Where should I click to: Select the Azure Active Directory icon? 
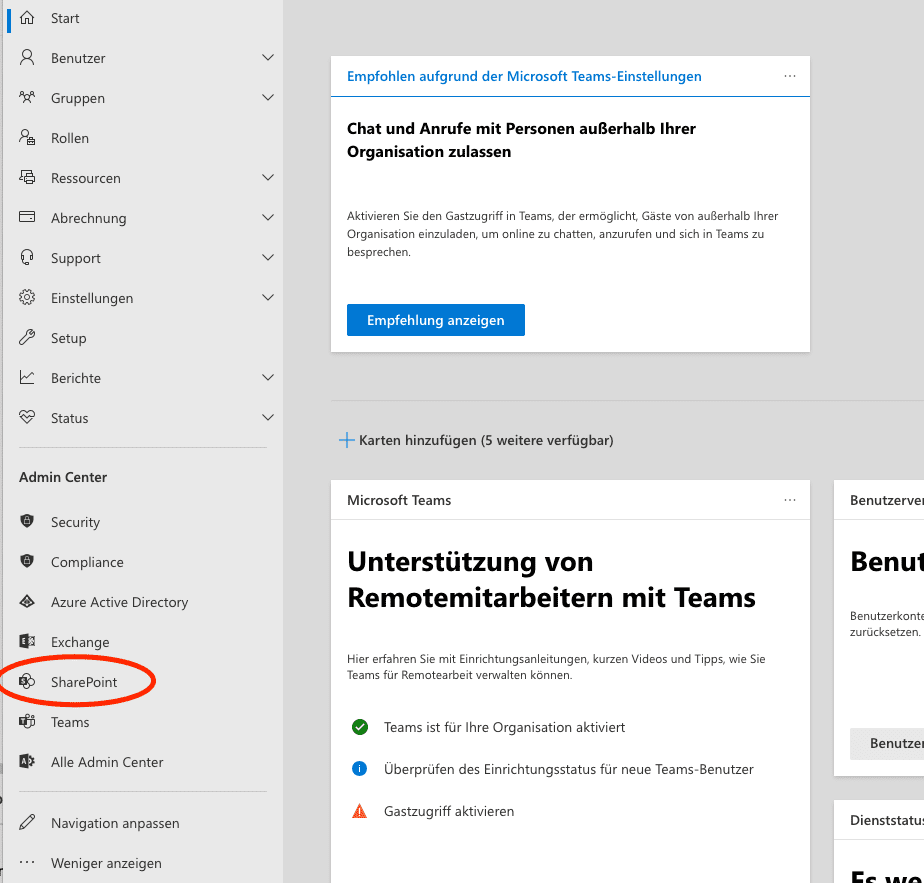point(27,602)
